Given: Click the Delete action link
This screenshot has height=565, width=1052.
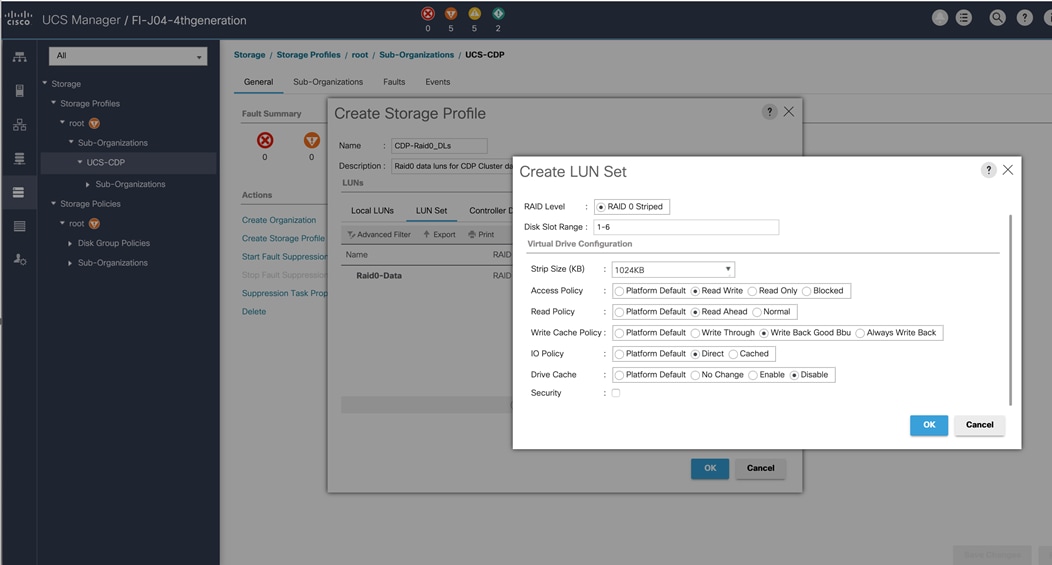Looking at the screenshot, I should pyautogui.click(x=254, y=311).
